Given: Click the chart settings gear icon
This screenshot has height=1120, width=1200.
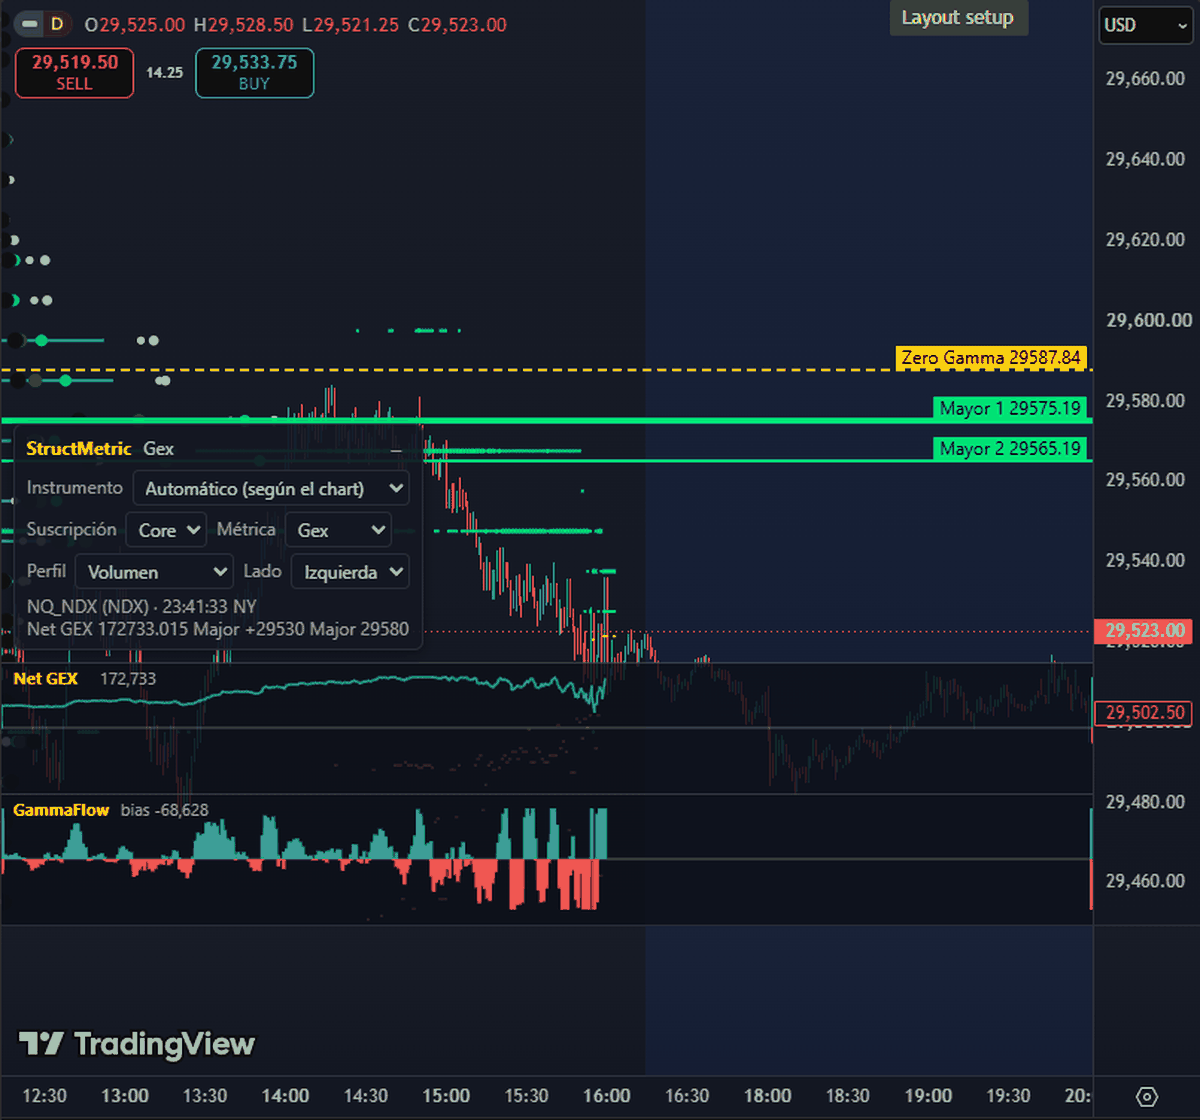Looking at the screenshot, I should [1147, 1096].
